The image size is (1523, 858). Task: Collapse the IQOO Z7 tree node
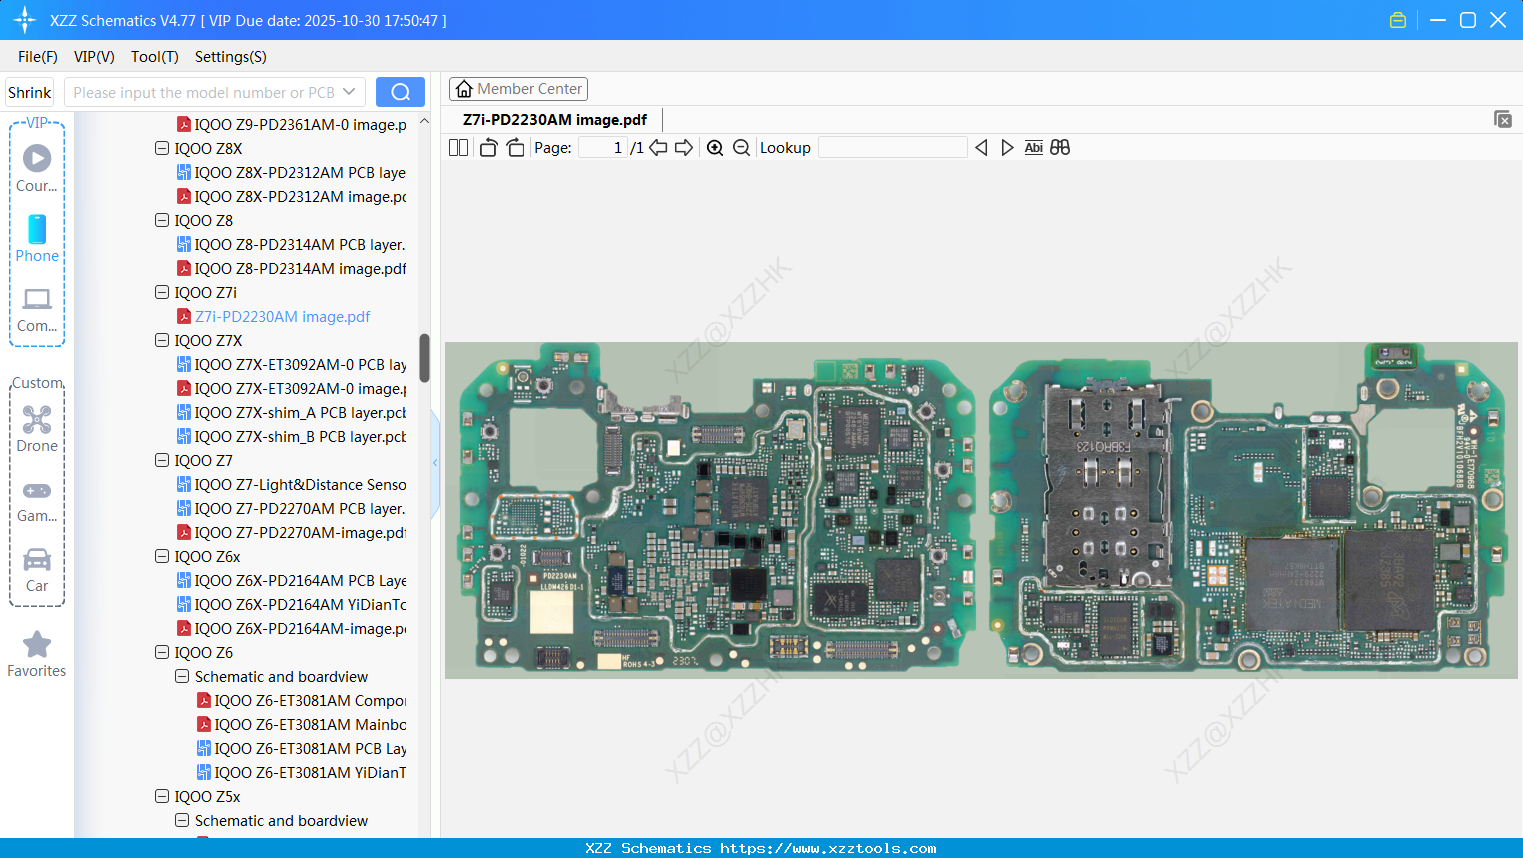[x=162, y=461]
